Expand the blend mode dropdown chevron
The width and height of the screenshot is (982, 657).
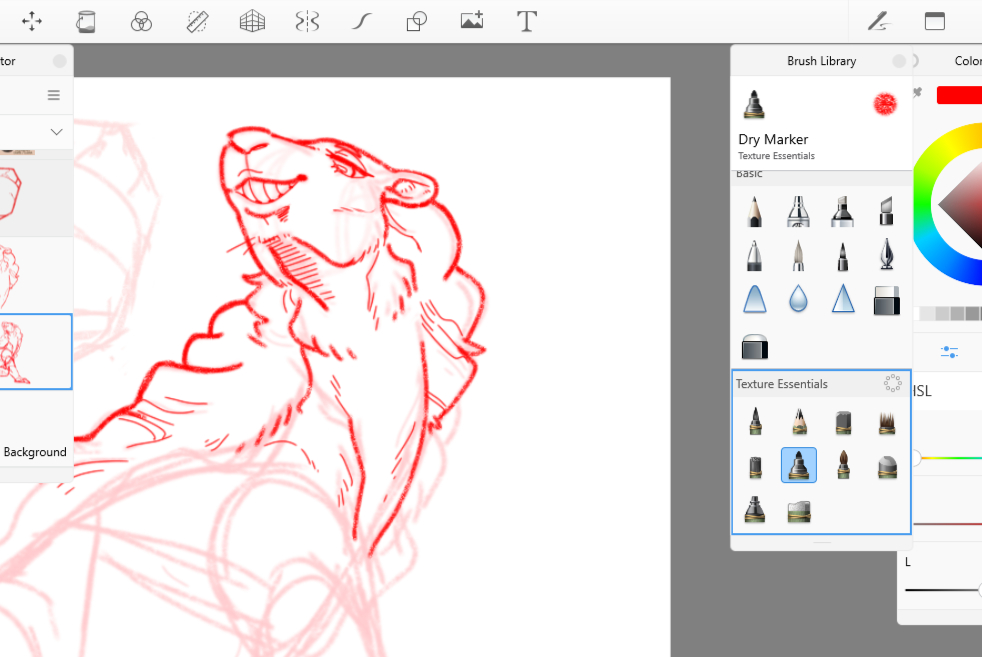pos(57,132)
